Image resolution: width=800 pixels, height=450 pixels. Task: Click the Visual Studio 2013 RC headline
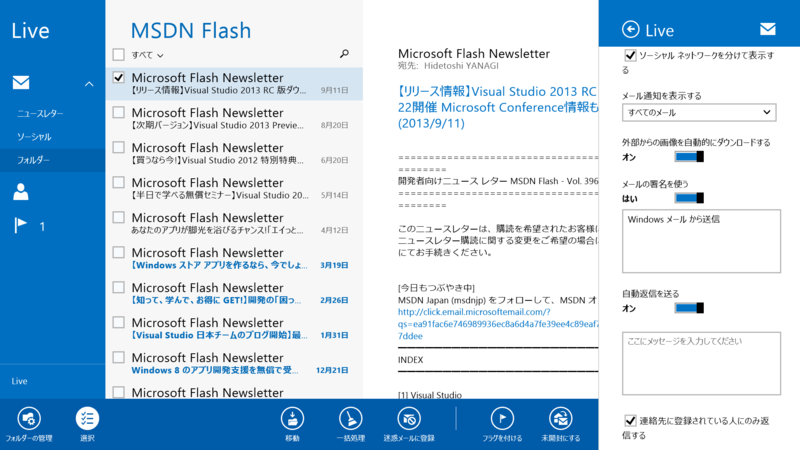(x=498, y=107)
